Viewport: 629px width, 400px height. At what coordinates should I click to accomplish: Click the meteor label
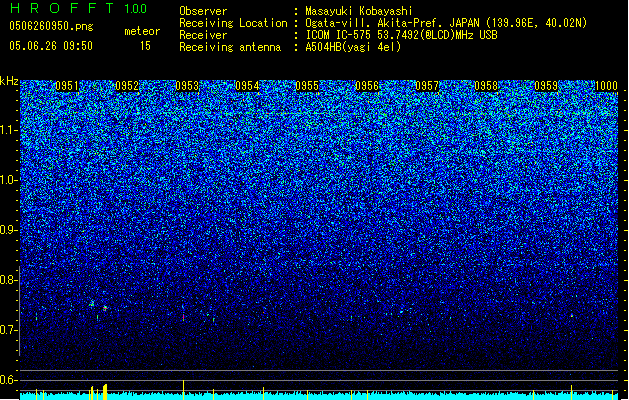(142, 31)
